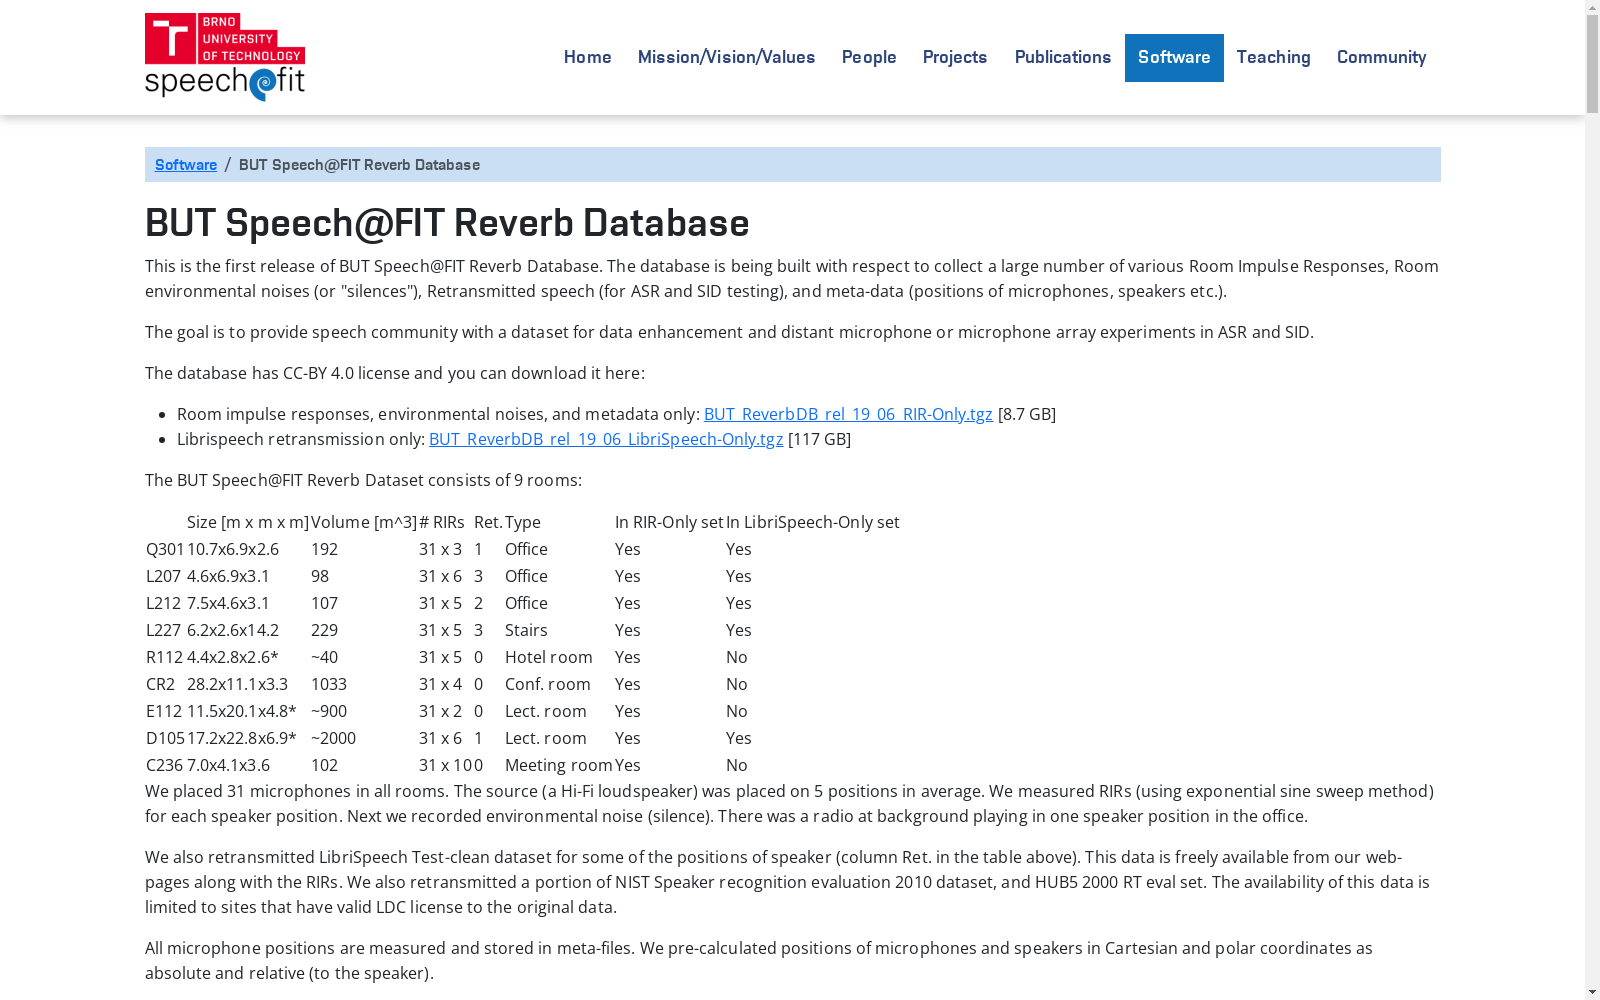Click volume value ~2000
The image size is (1600, 1000).
(x=334, y=738)
